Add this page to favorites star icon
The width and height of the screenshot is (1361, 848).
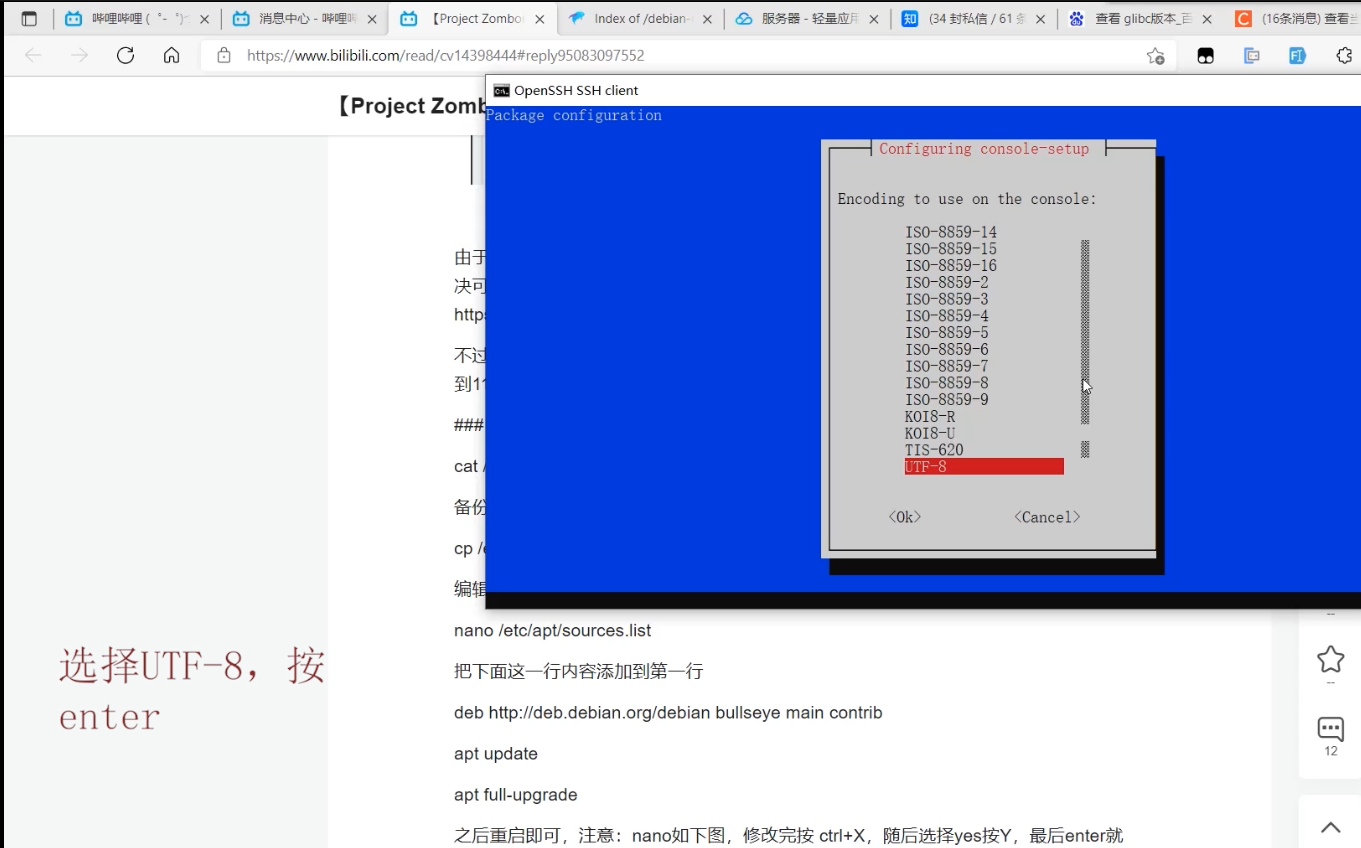1155,56
